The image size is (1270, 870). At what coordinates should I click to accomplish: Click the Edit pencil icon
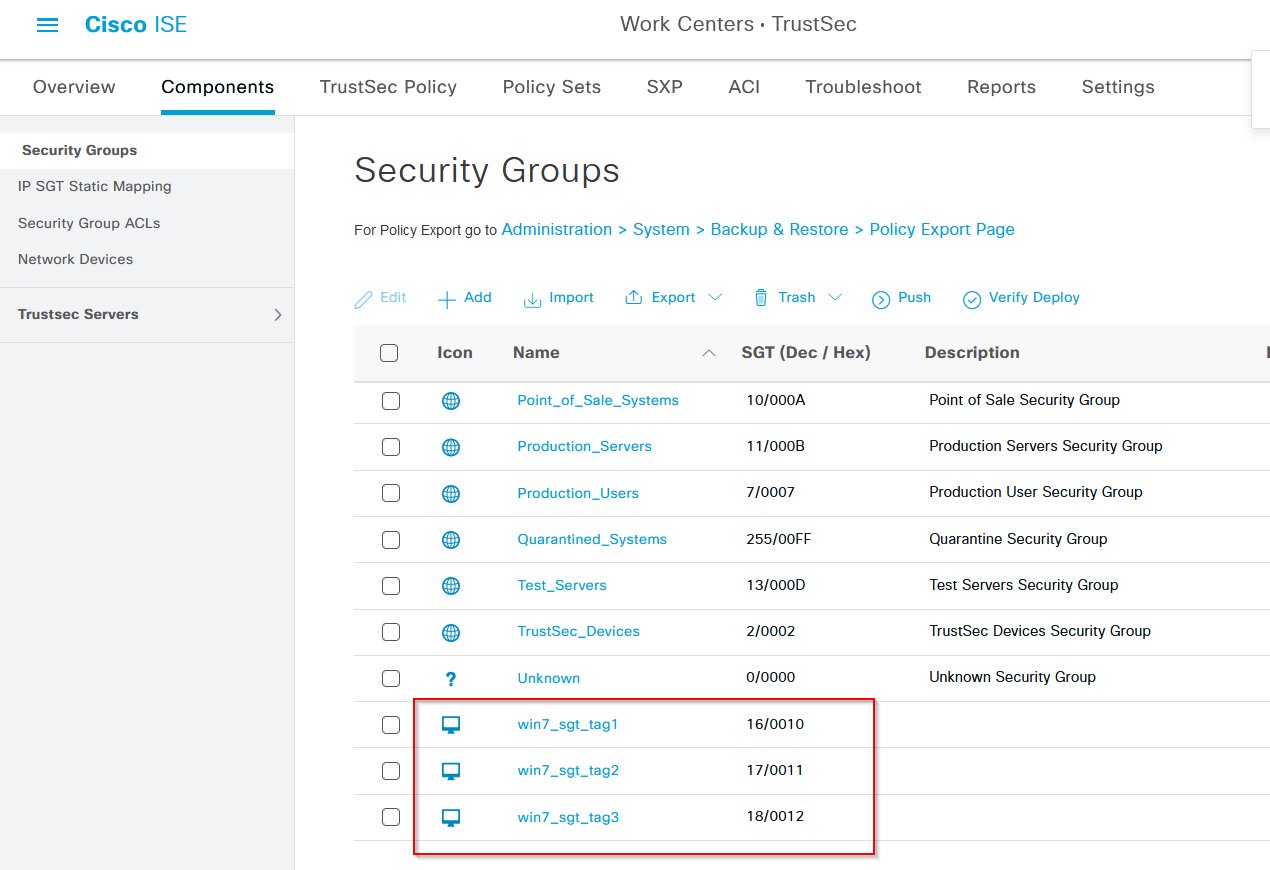click(x=363, y=299)
